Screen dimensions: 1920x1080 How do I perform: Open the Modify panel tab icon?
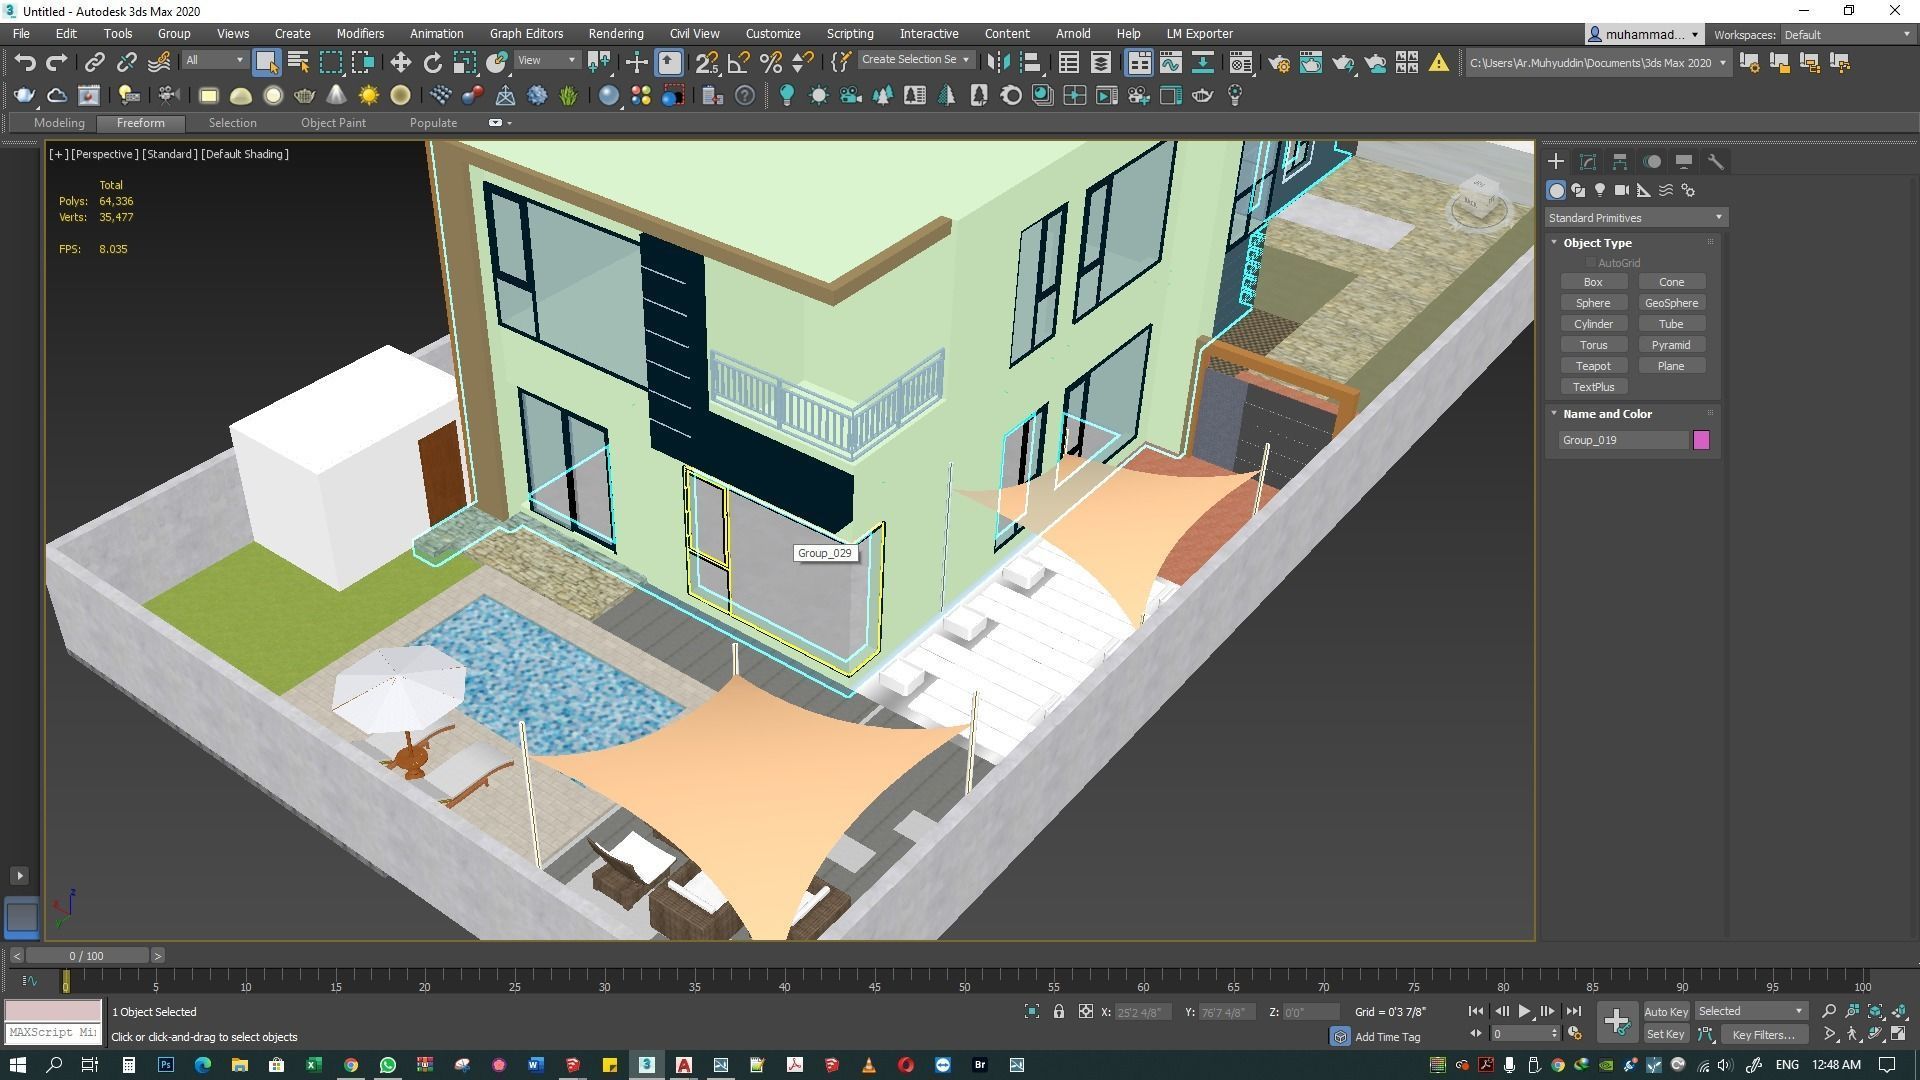click(x=1588, y=162)
